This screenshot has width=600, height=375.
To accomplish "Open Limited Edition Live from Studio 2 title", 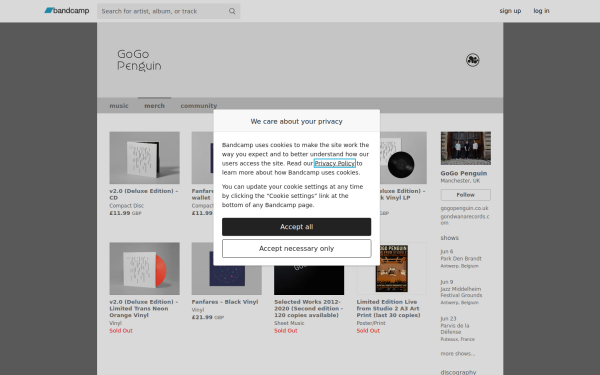I will (x=388, y=308).
